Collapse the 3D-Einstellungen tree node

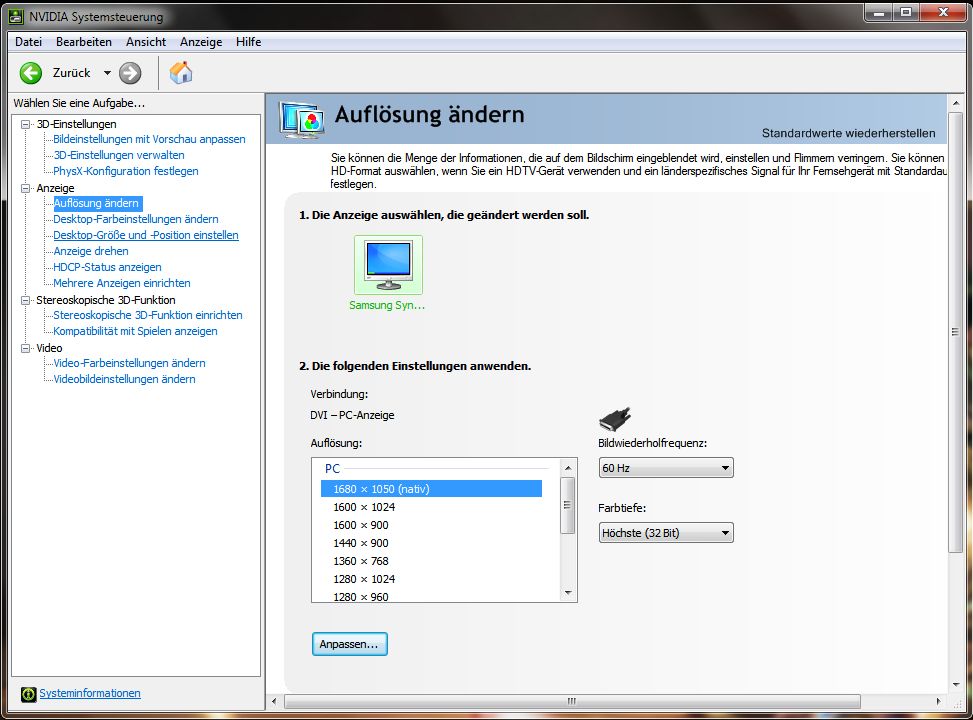(25, 124)
